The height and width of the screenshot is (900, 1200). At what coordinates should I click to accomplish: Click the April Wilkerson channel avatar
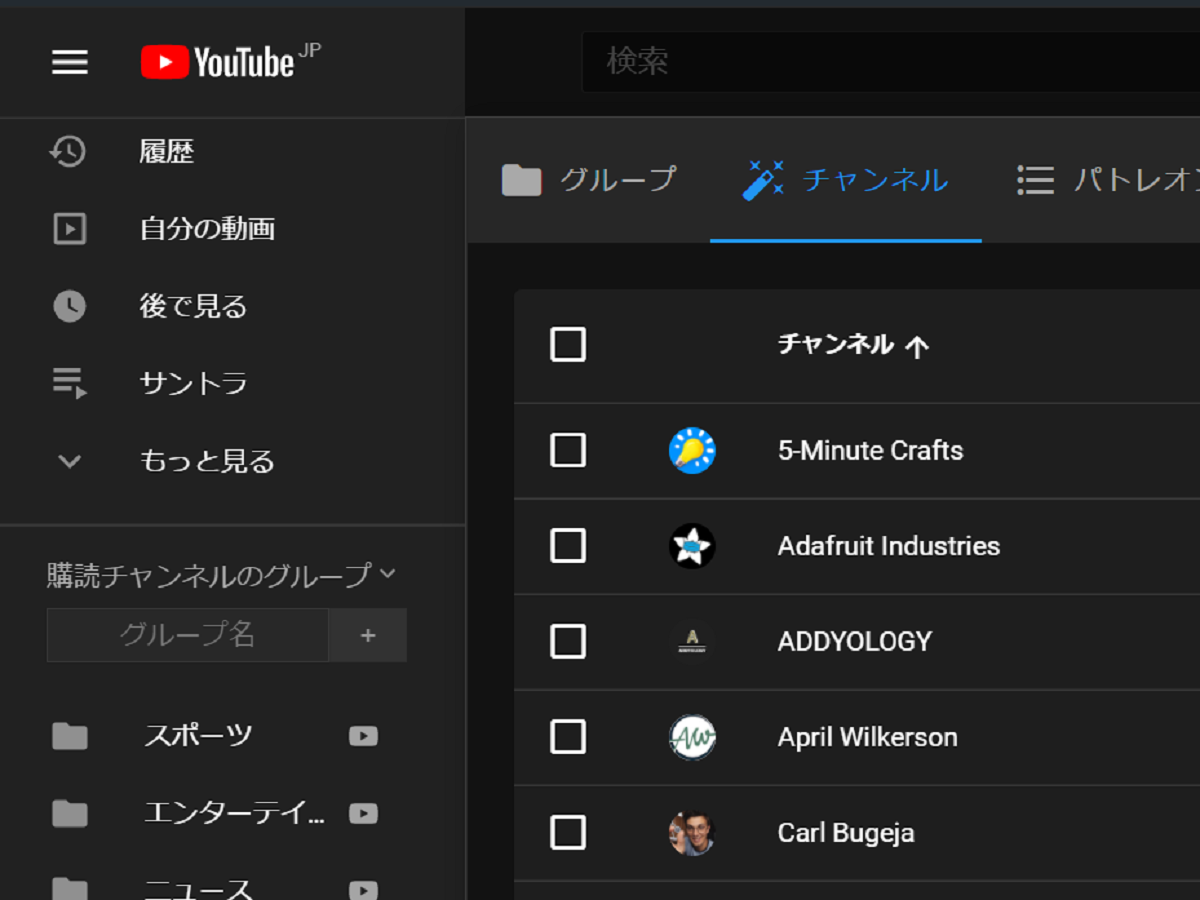coord(692,737)
